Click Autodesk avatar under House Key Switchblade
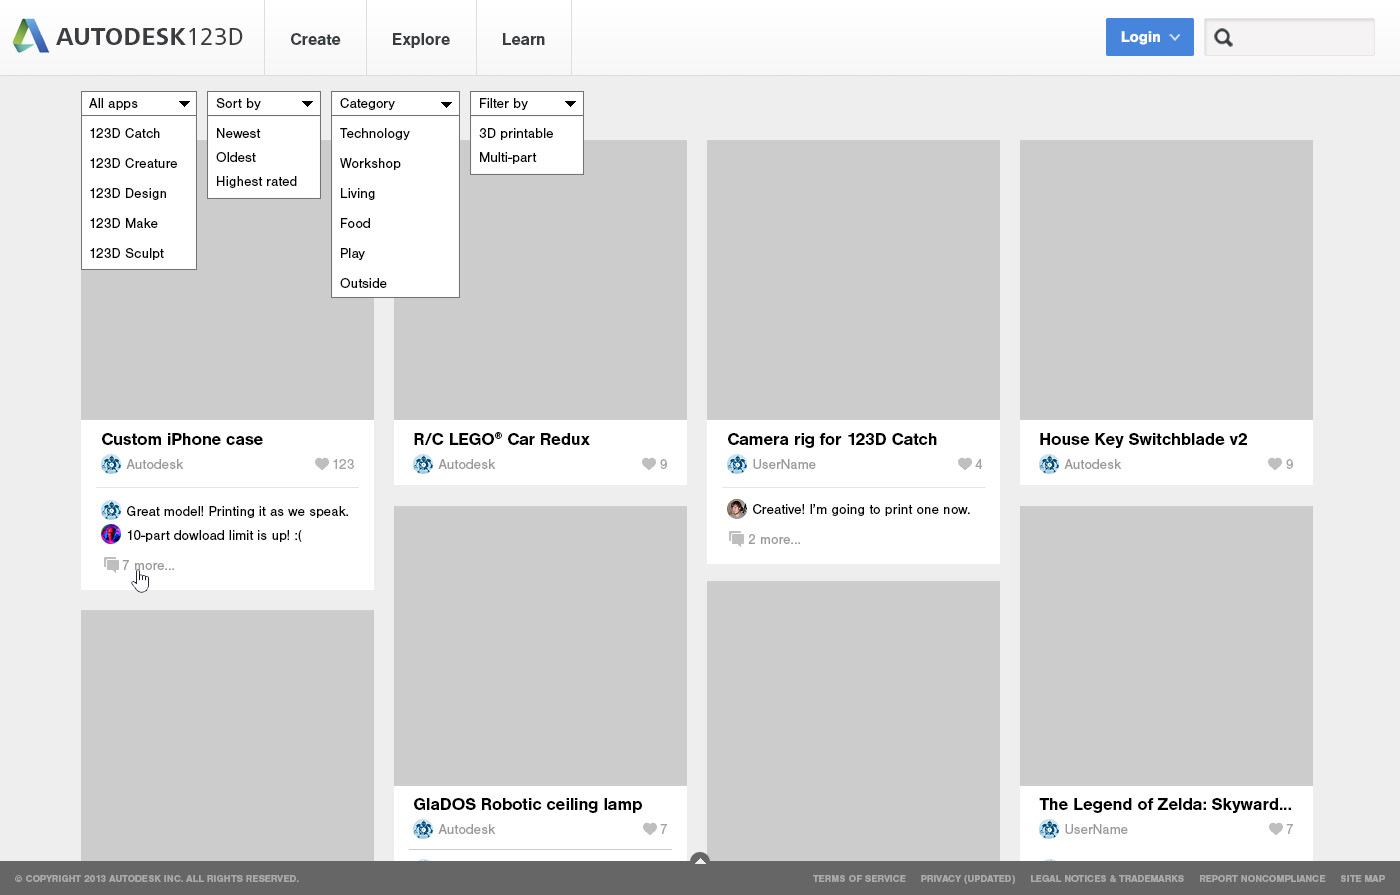1400x895 pixels. tap(1049, 464)
